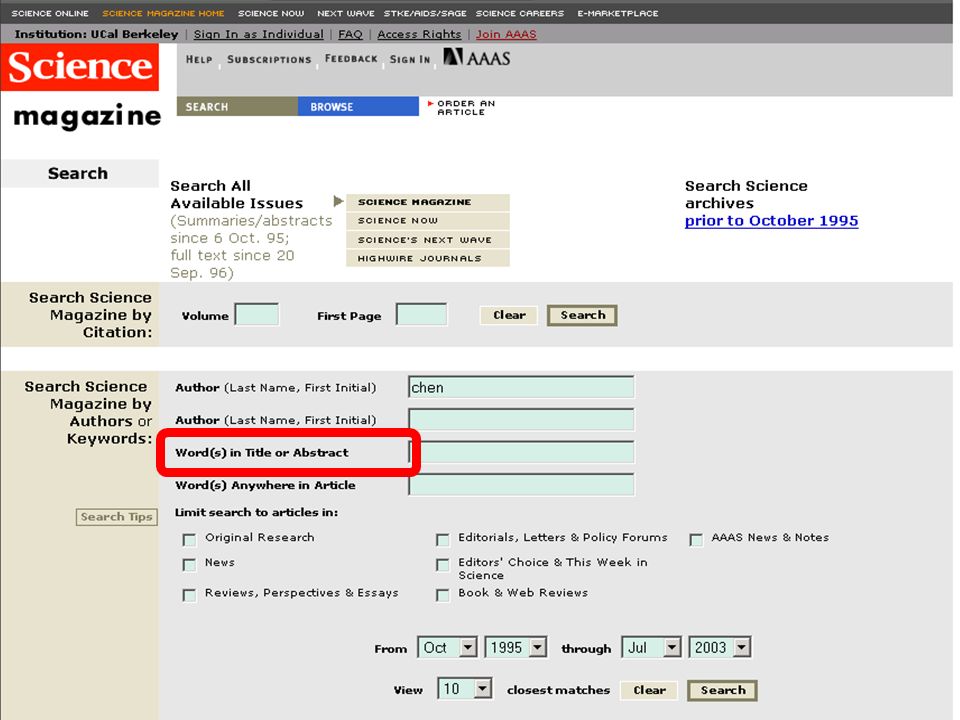Expand the View count dropdown showing 10
The height and width of the screenshot is (720, 960).
(x=464, y=689)
